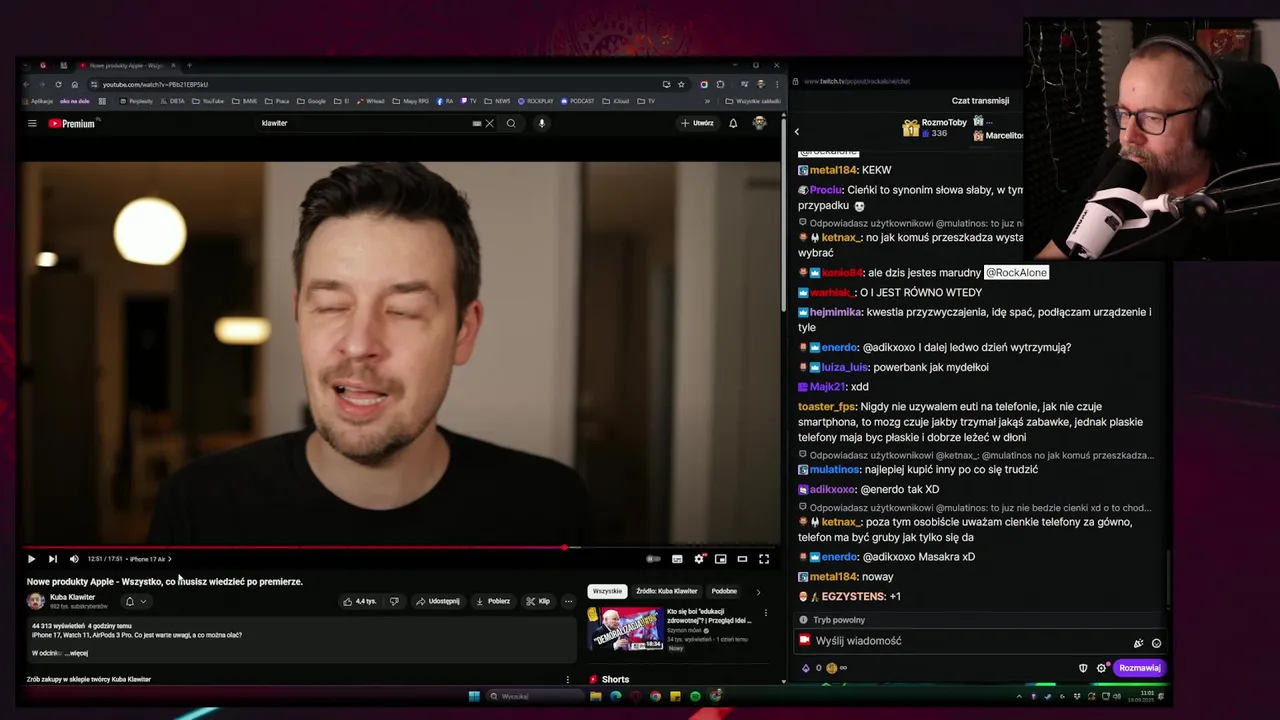Reload the YouTube page in browser

[x=58, y=84]
